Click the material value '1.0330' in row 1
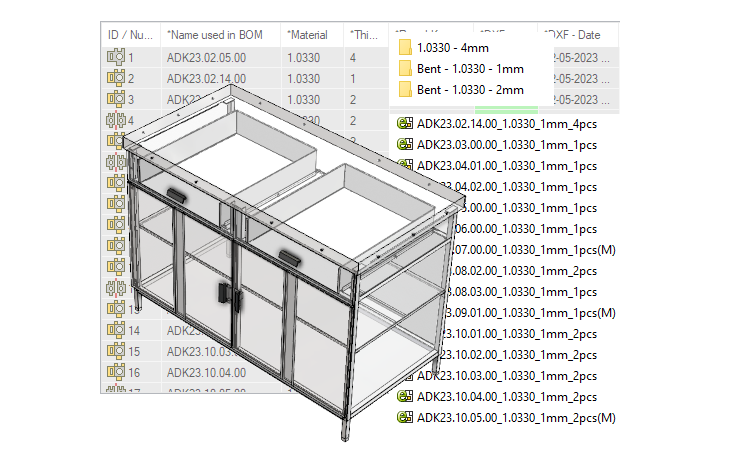Viewport: 750px width, 450px height. click(303, 58)
